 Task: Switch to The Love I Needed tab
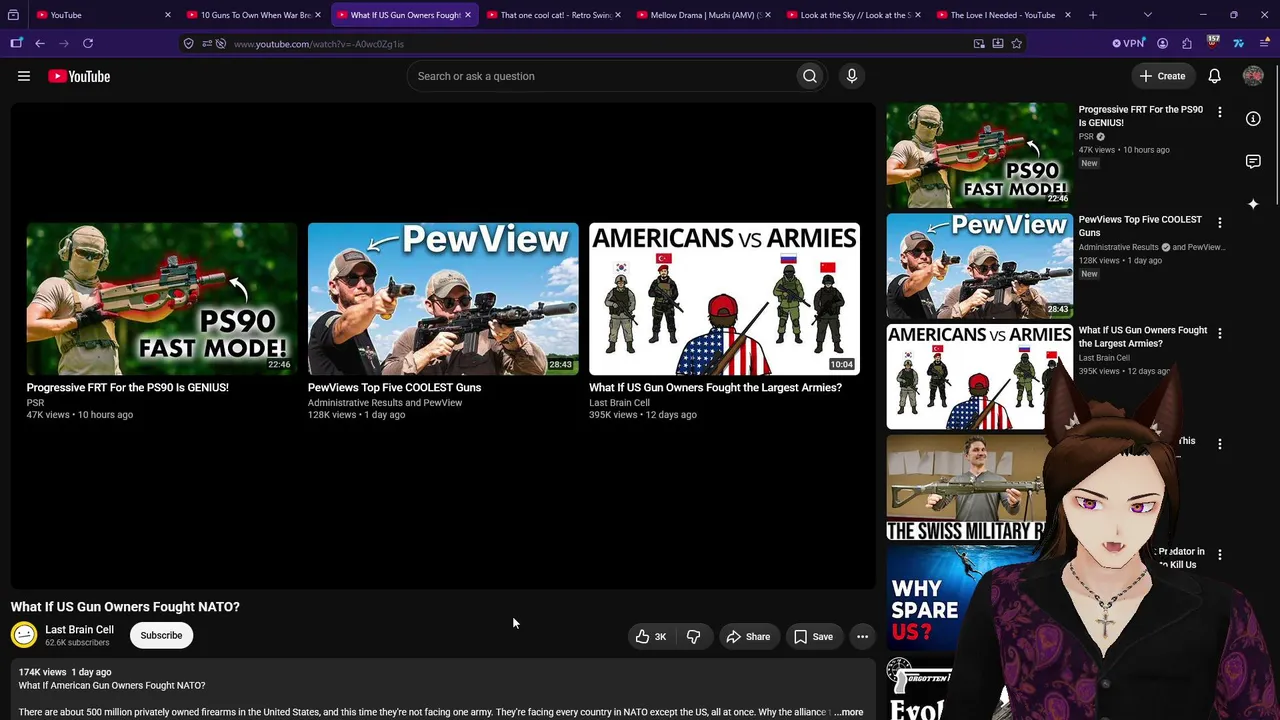point(1003,15)
